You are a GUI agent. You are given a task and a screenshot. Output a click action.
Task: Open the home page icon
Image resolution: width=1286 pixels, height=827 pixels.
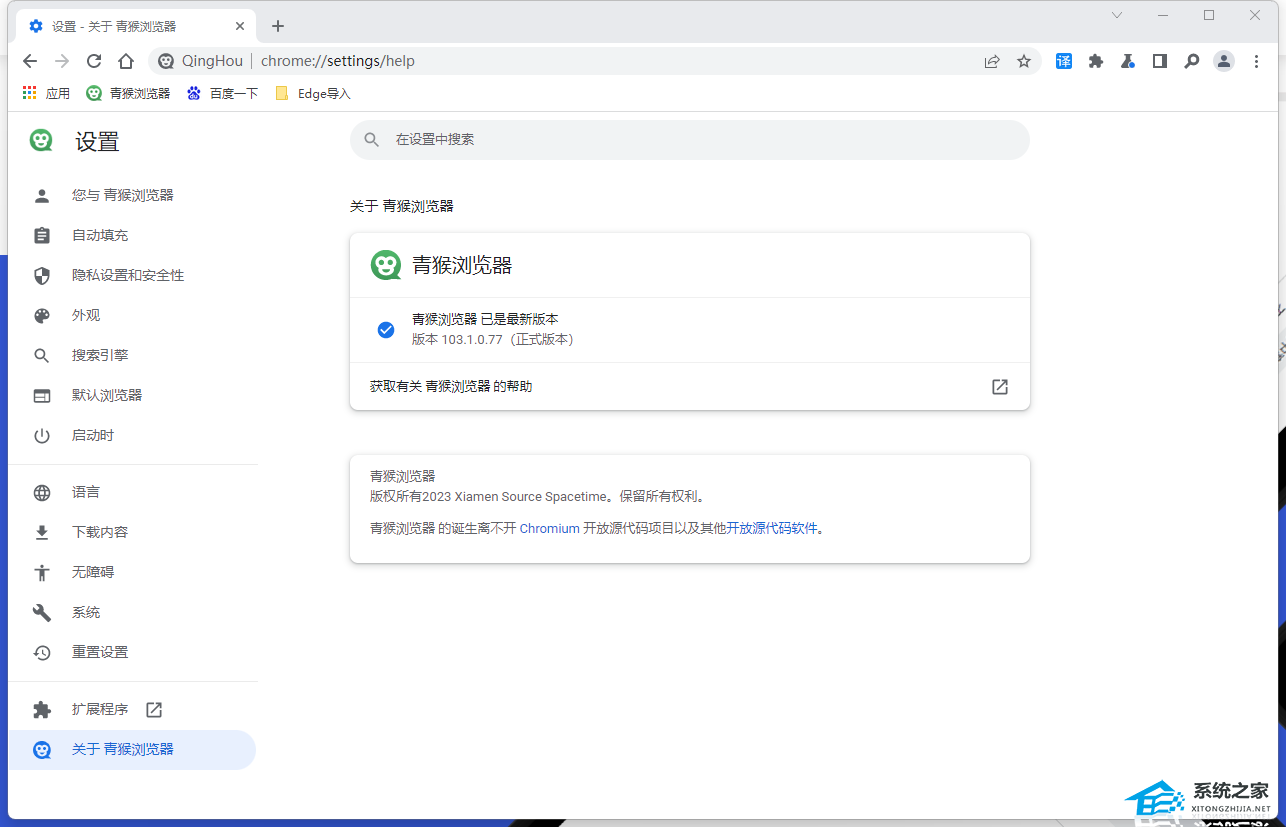coord(126,61)
